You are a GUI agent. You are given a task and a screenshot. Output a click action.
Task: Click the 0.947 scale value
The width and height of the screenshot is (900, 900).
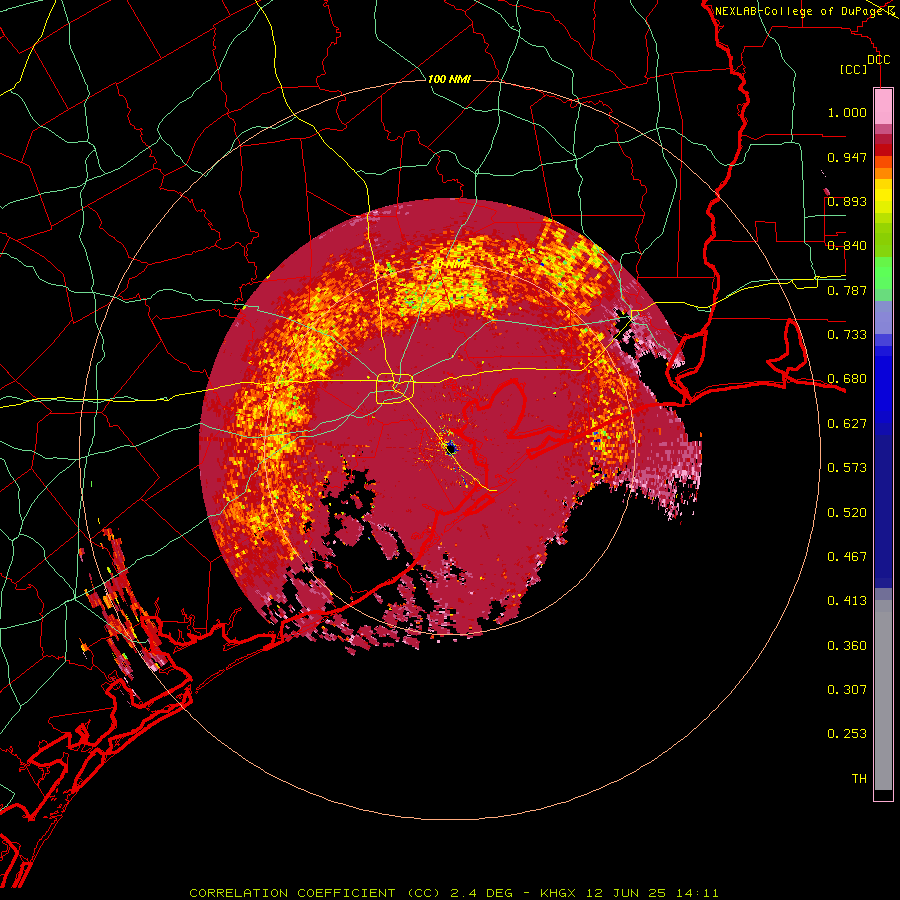847,157
